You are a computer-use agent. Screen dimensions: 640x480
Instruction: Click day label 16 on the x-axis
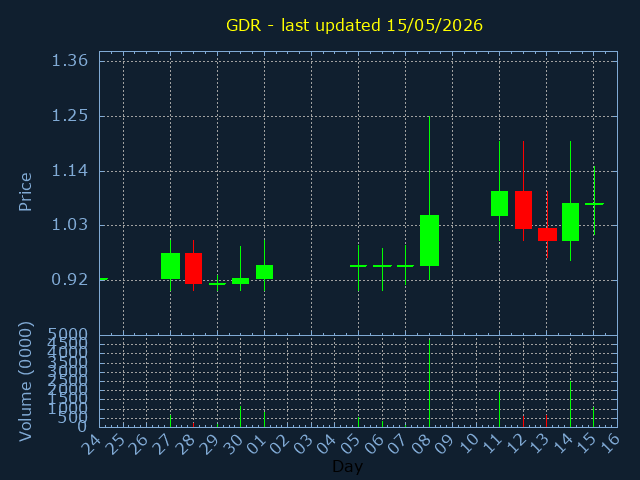[609, 444]
